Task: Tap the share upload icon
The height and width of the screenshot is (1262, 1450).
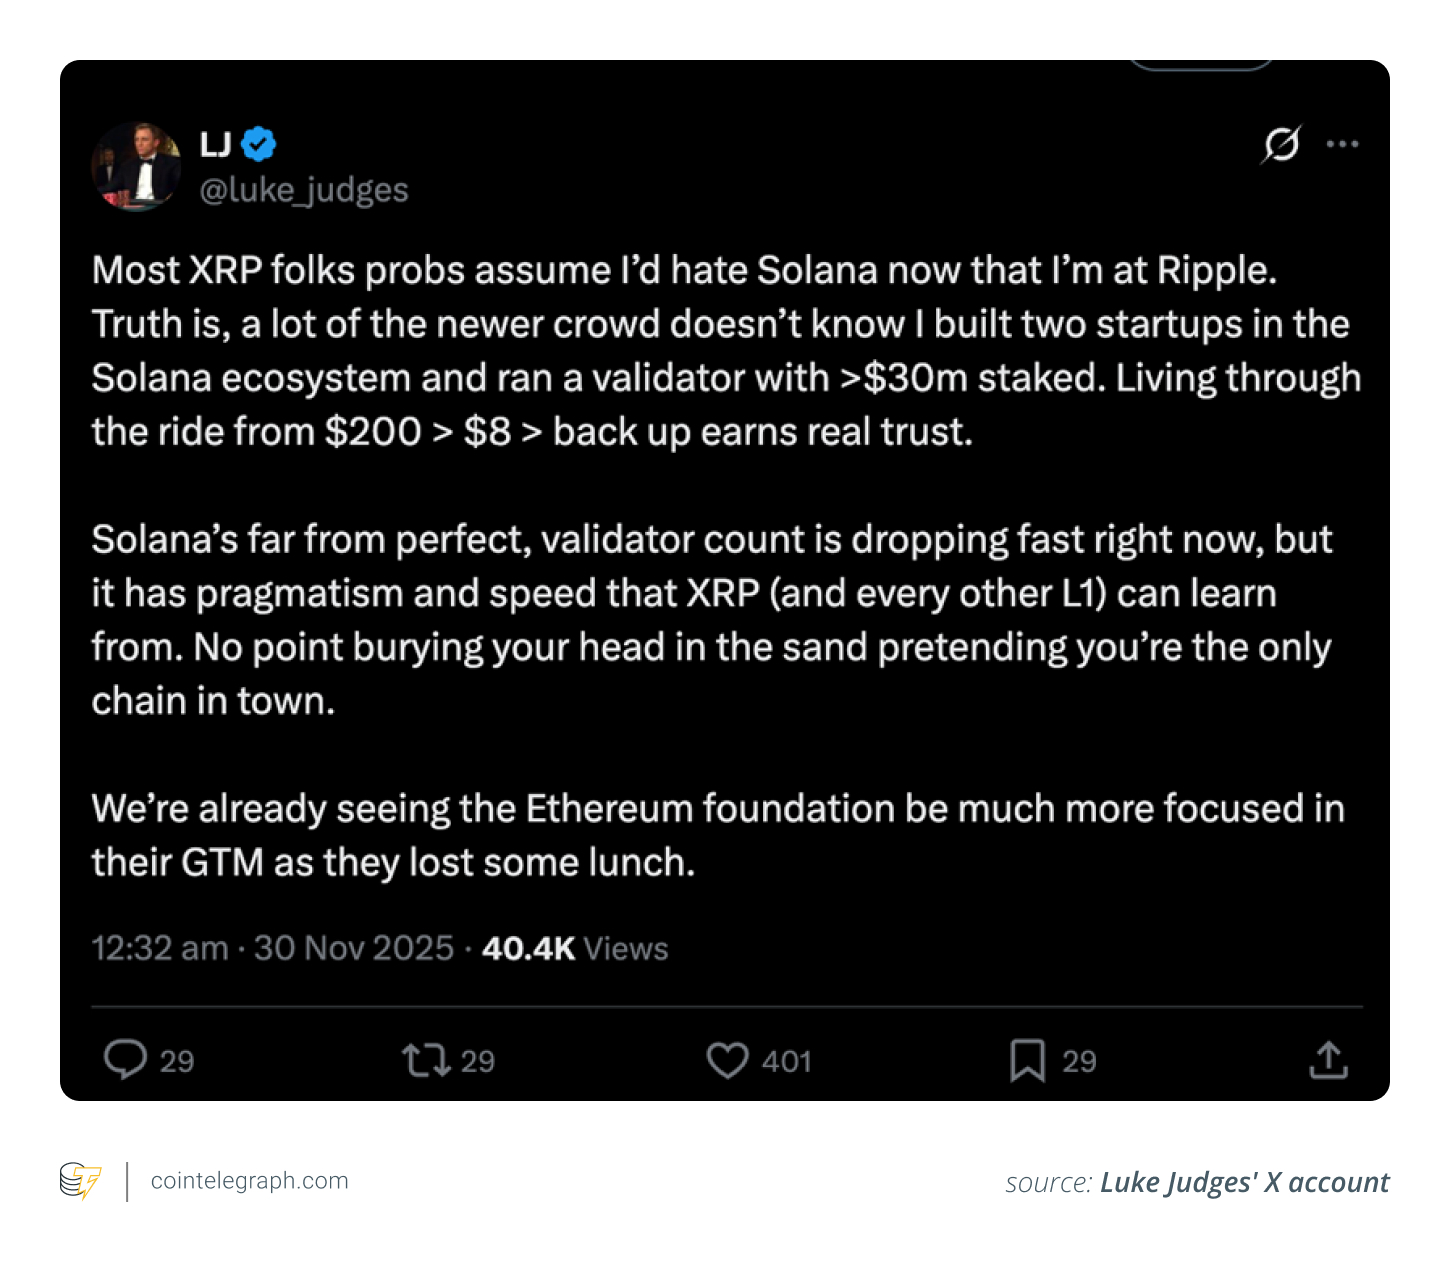Action: coord(1328,1060)
